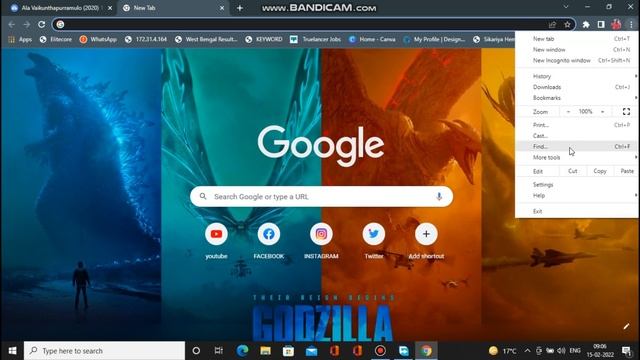The image size is (640, 360).
Task: Open the Home - Canva bookmark
Action: [x=372, y=39]
